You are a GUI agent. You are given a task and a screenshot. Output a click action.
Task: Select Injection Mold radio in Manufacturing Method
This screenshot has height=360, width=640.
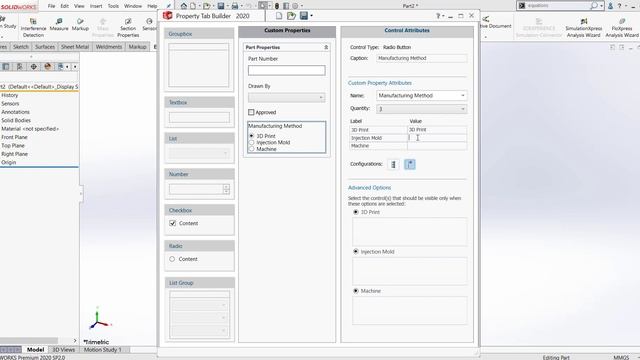click(251, 142)
